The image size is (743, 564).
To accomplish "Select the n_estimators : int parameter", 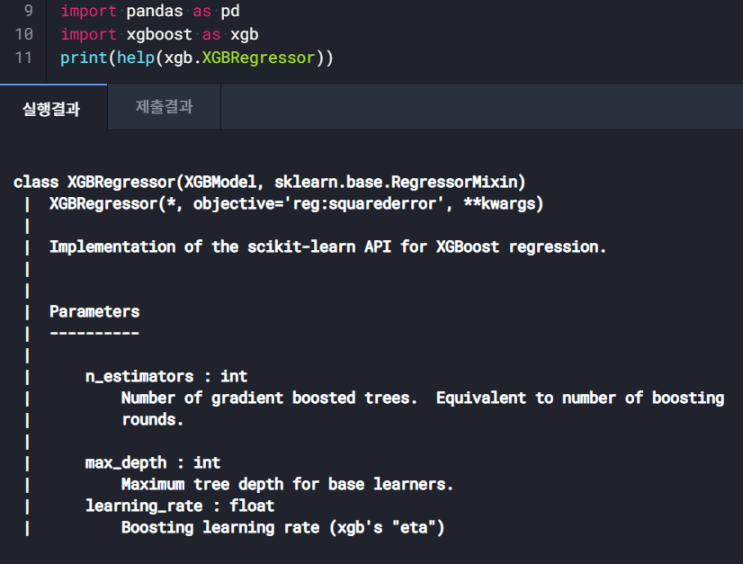I will click(x=166, y=376).
